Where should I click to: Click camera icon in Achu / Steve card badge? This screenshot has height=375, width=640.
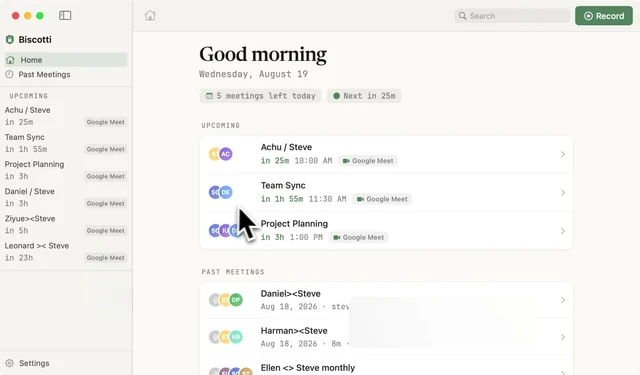point(346,161)
